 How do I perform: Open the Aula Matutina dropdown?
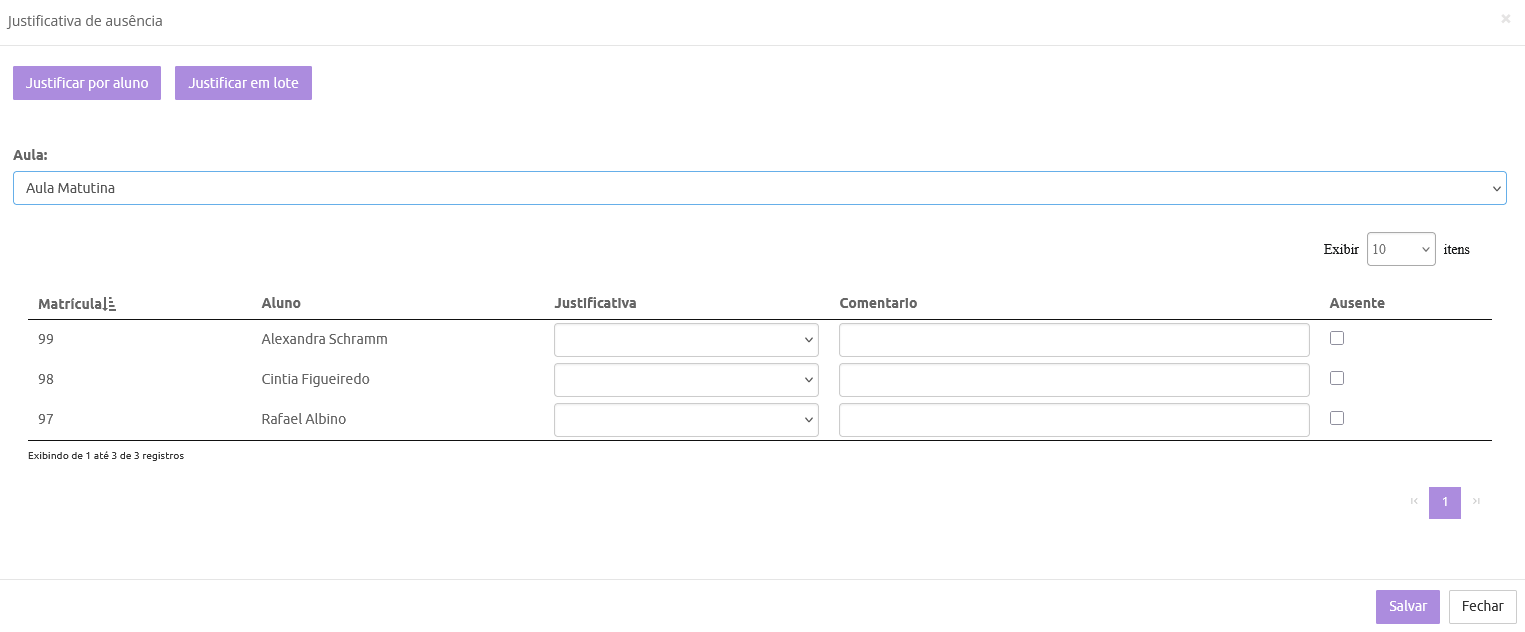click(759, 188)
